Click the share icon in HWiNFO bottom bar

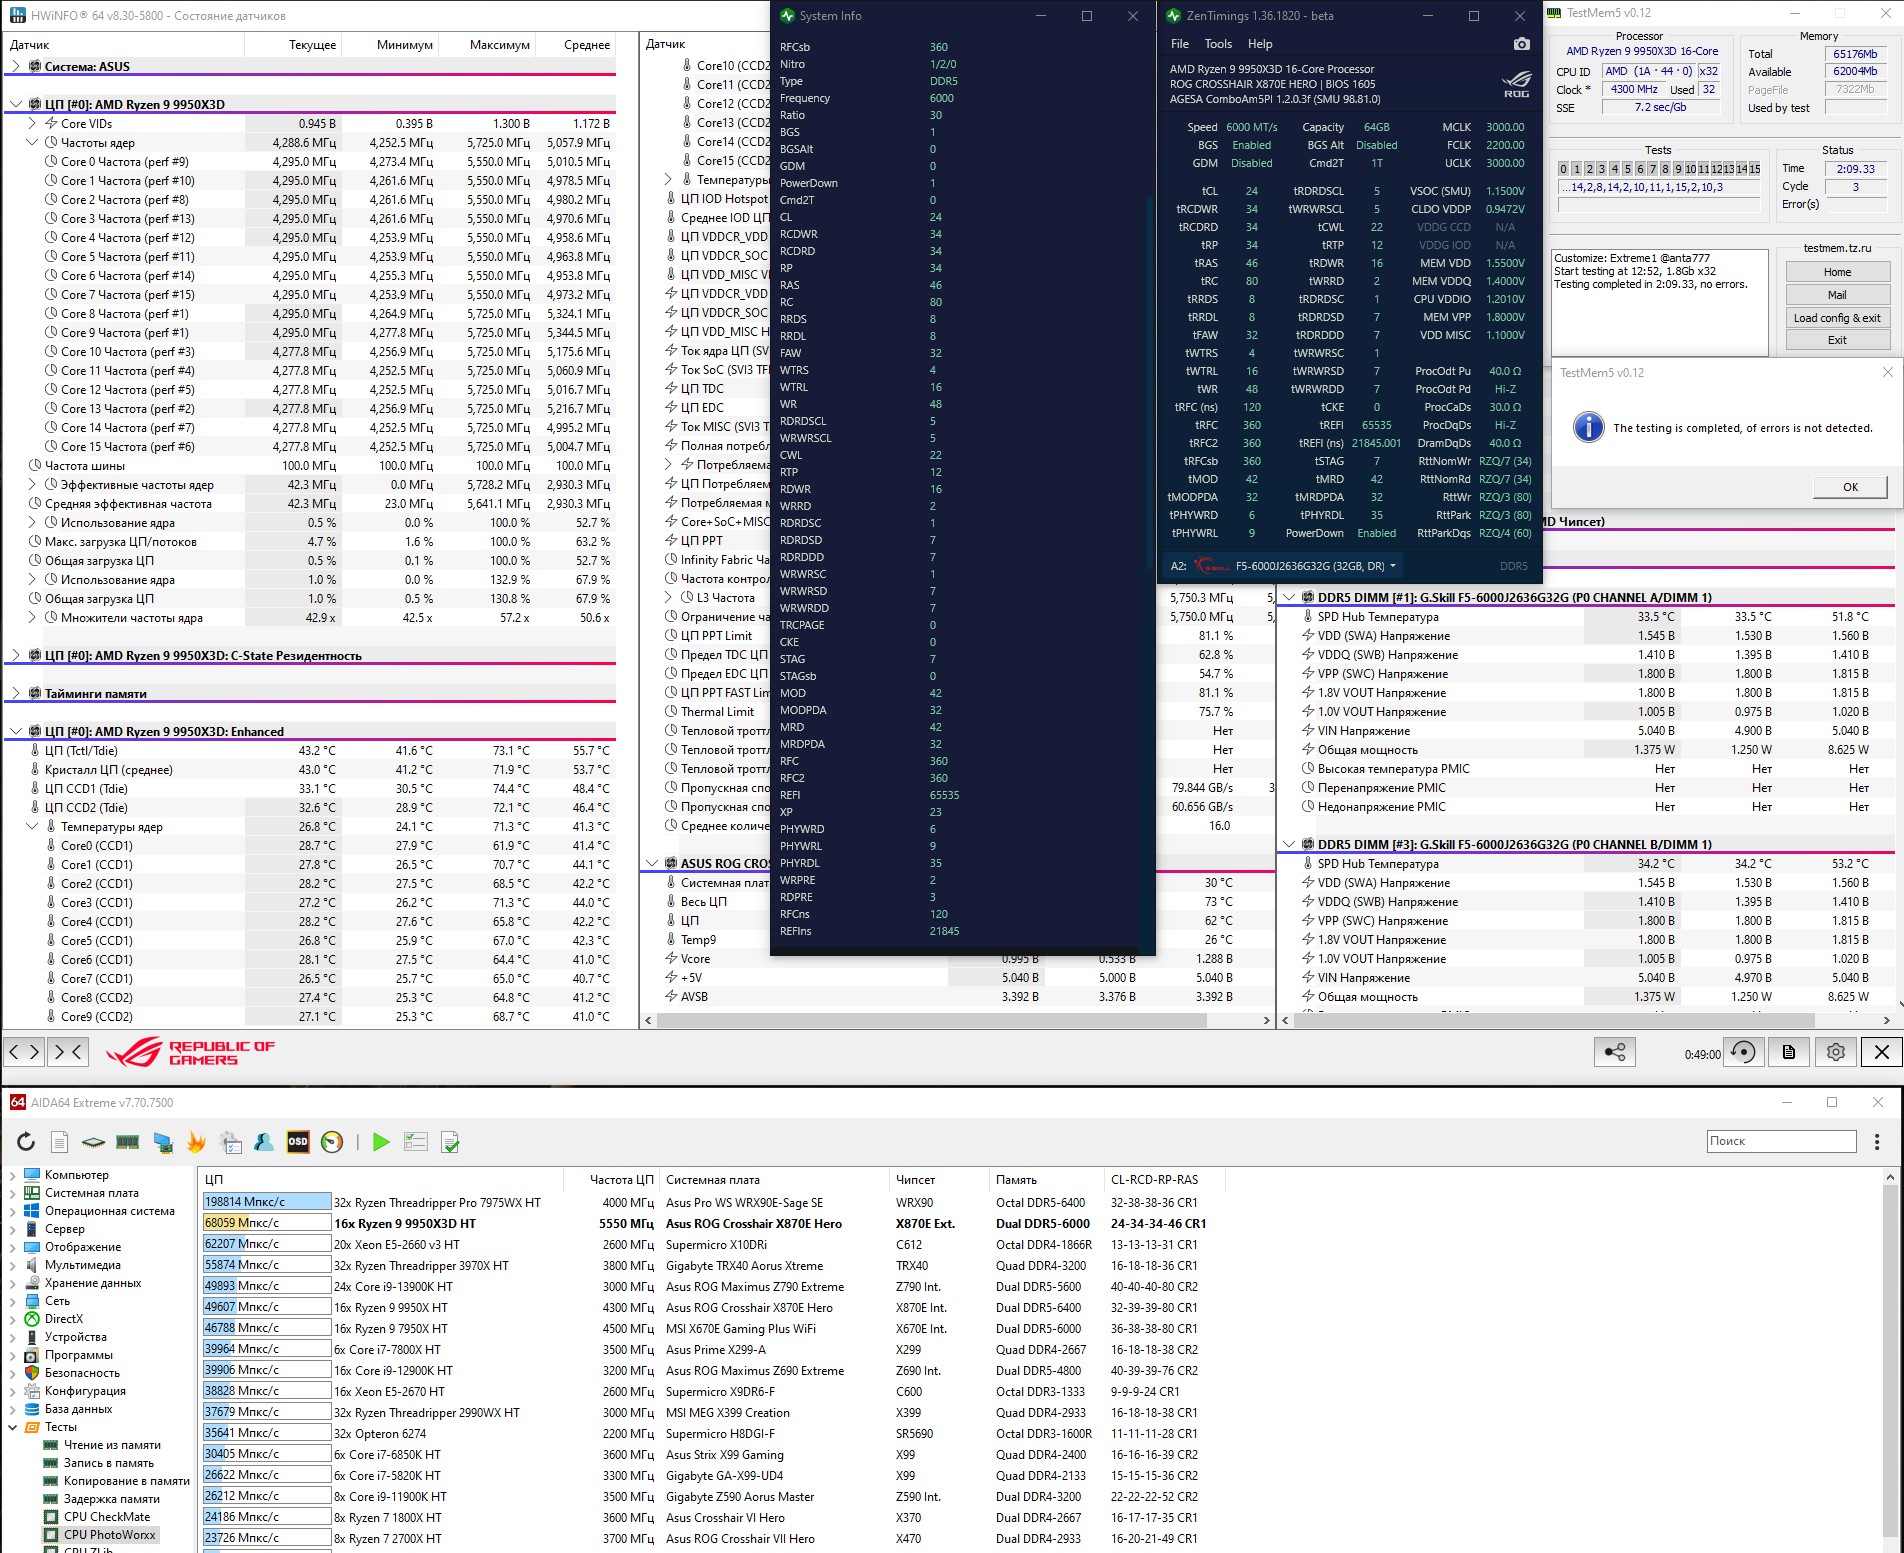pos(1614,1052)
